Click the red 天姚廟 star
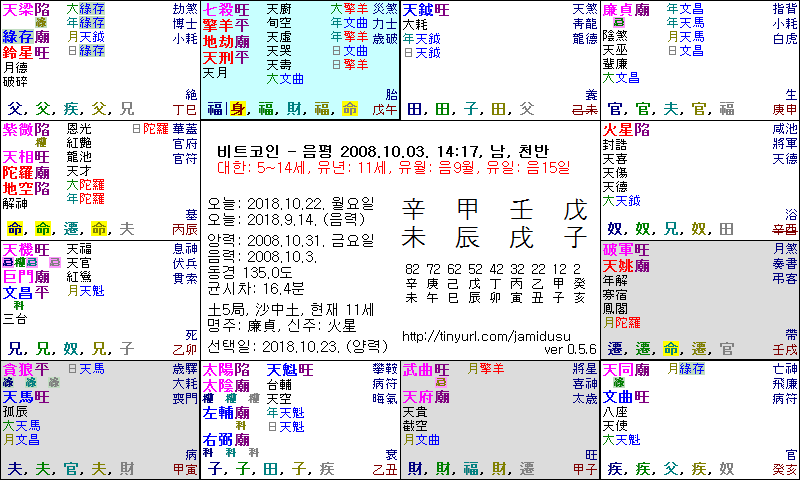 click(626, 266)
